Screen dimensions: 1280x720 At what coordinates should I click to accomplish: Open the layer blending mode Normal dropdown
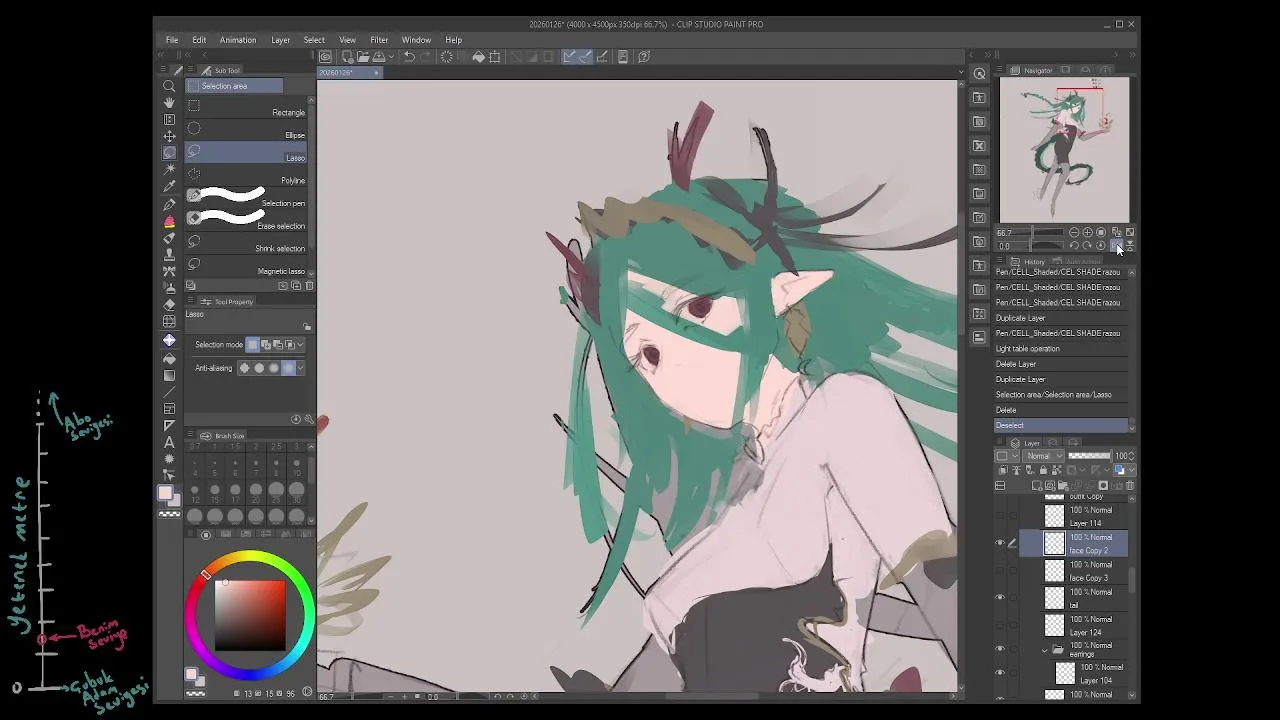point(1044,456)
